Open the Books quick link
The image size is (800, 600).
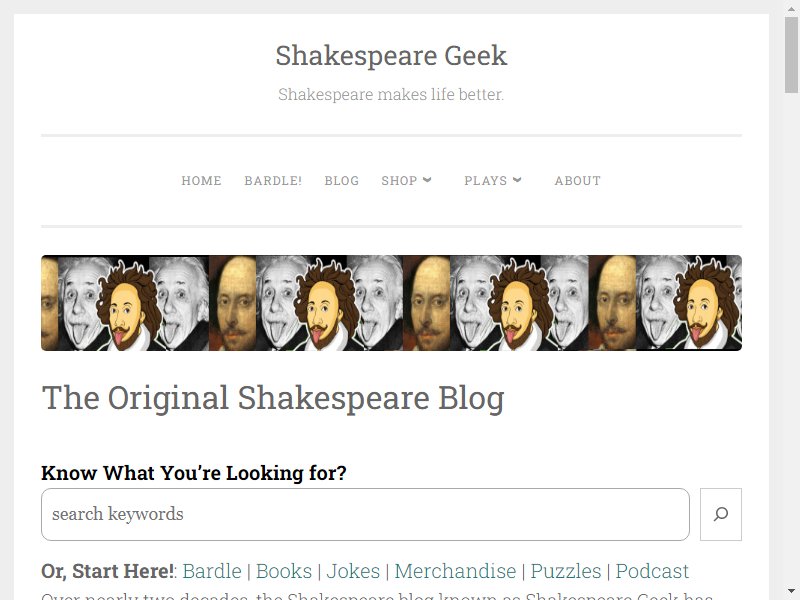pyautogui.click(x=284, y=571)
